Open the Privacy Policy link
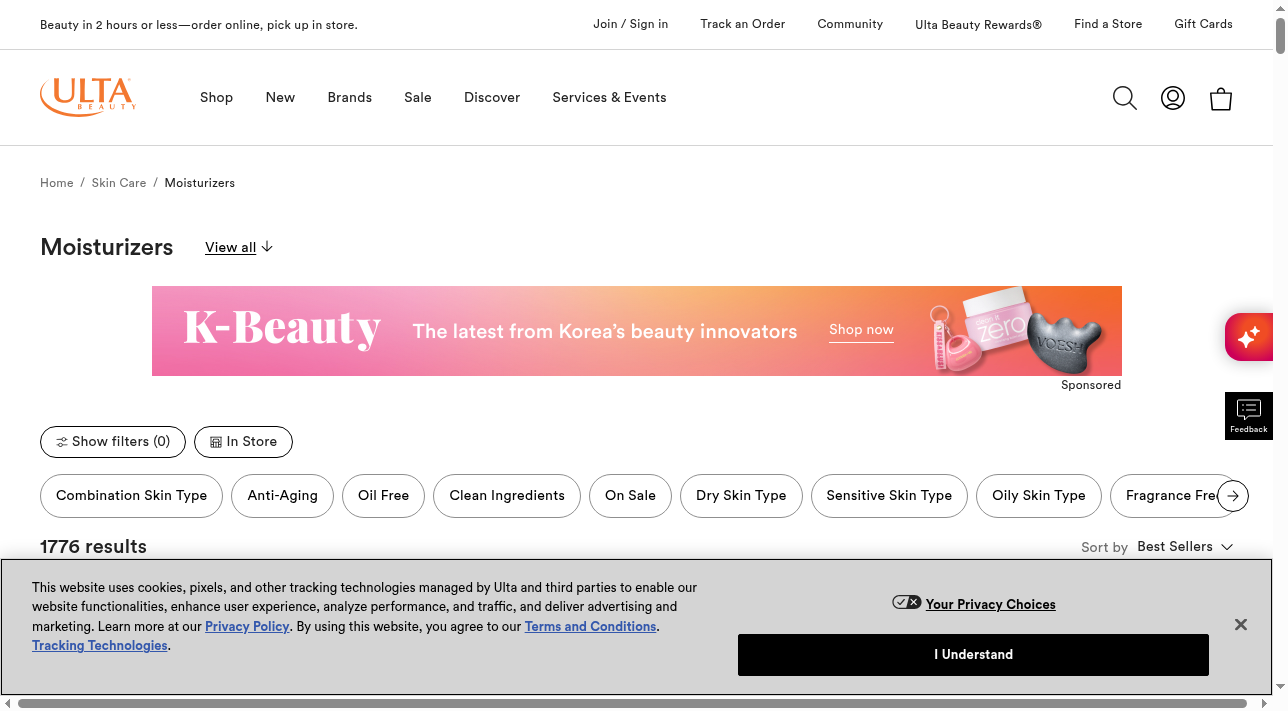The image size is (1288, 711). tap(247, 627)
